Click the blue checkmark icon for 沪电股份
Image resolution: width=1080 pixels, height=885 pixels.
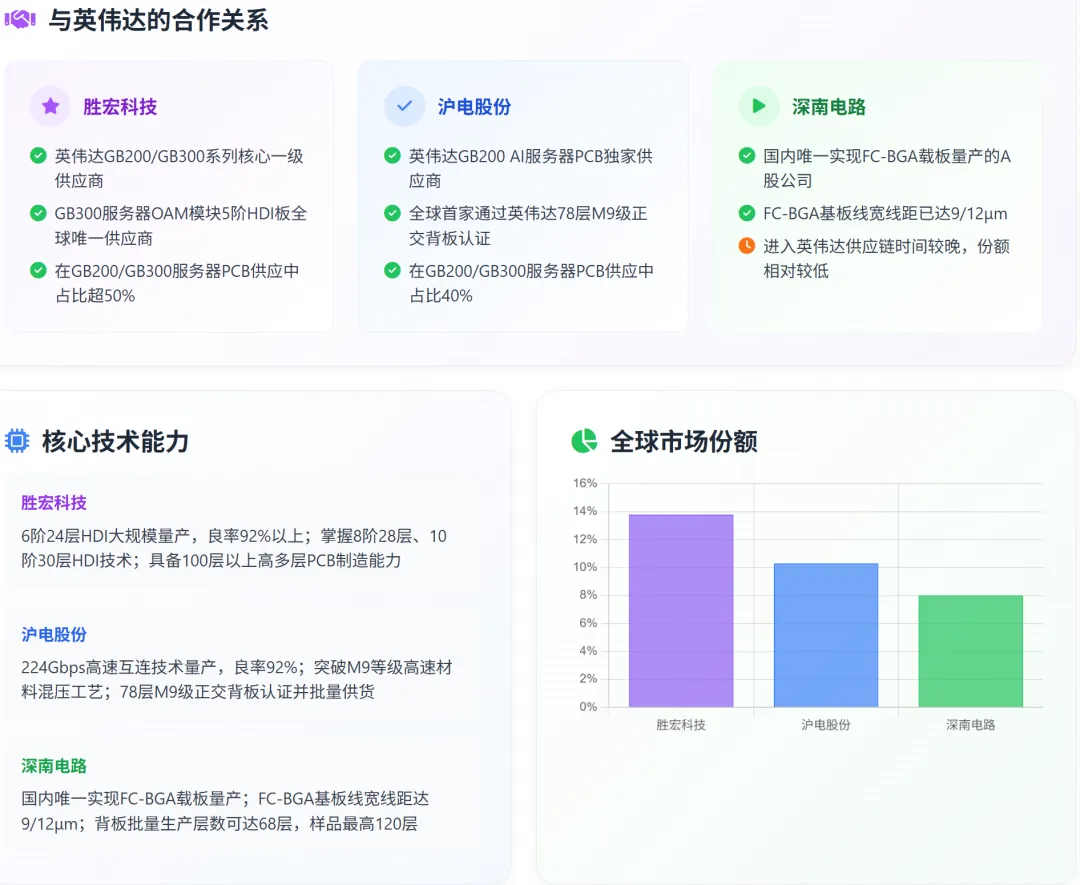point(404,106)
